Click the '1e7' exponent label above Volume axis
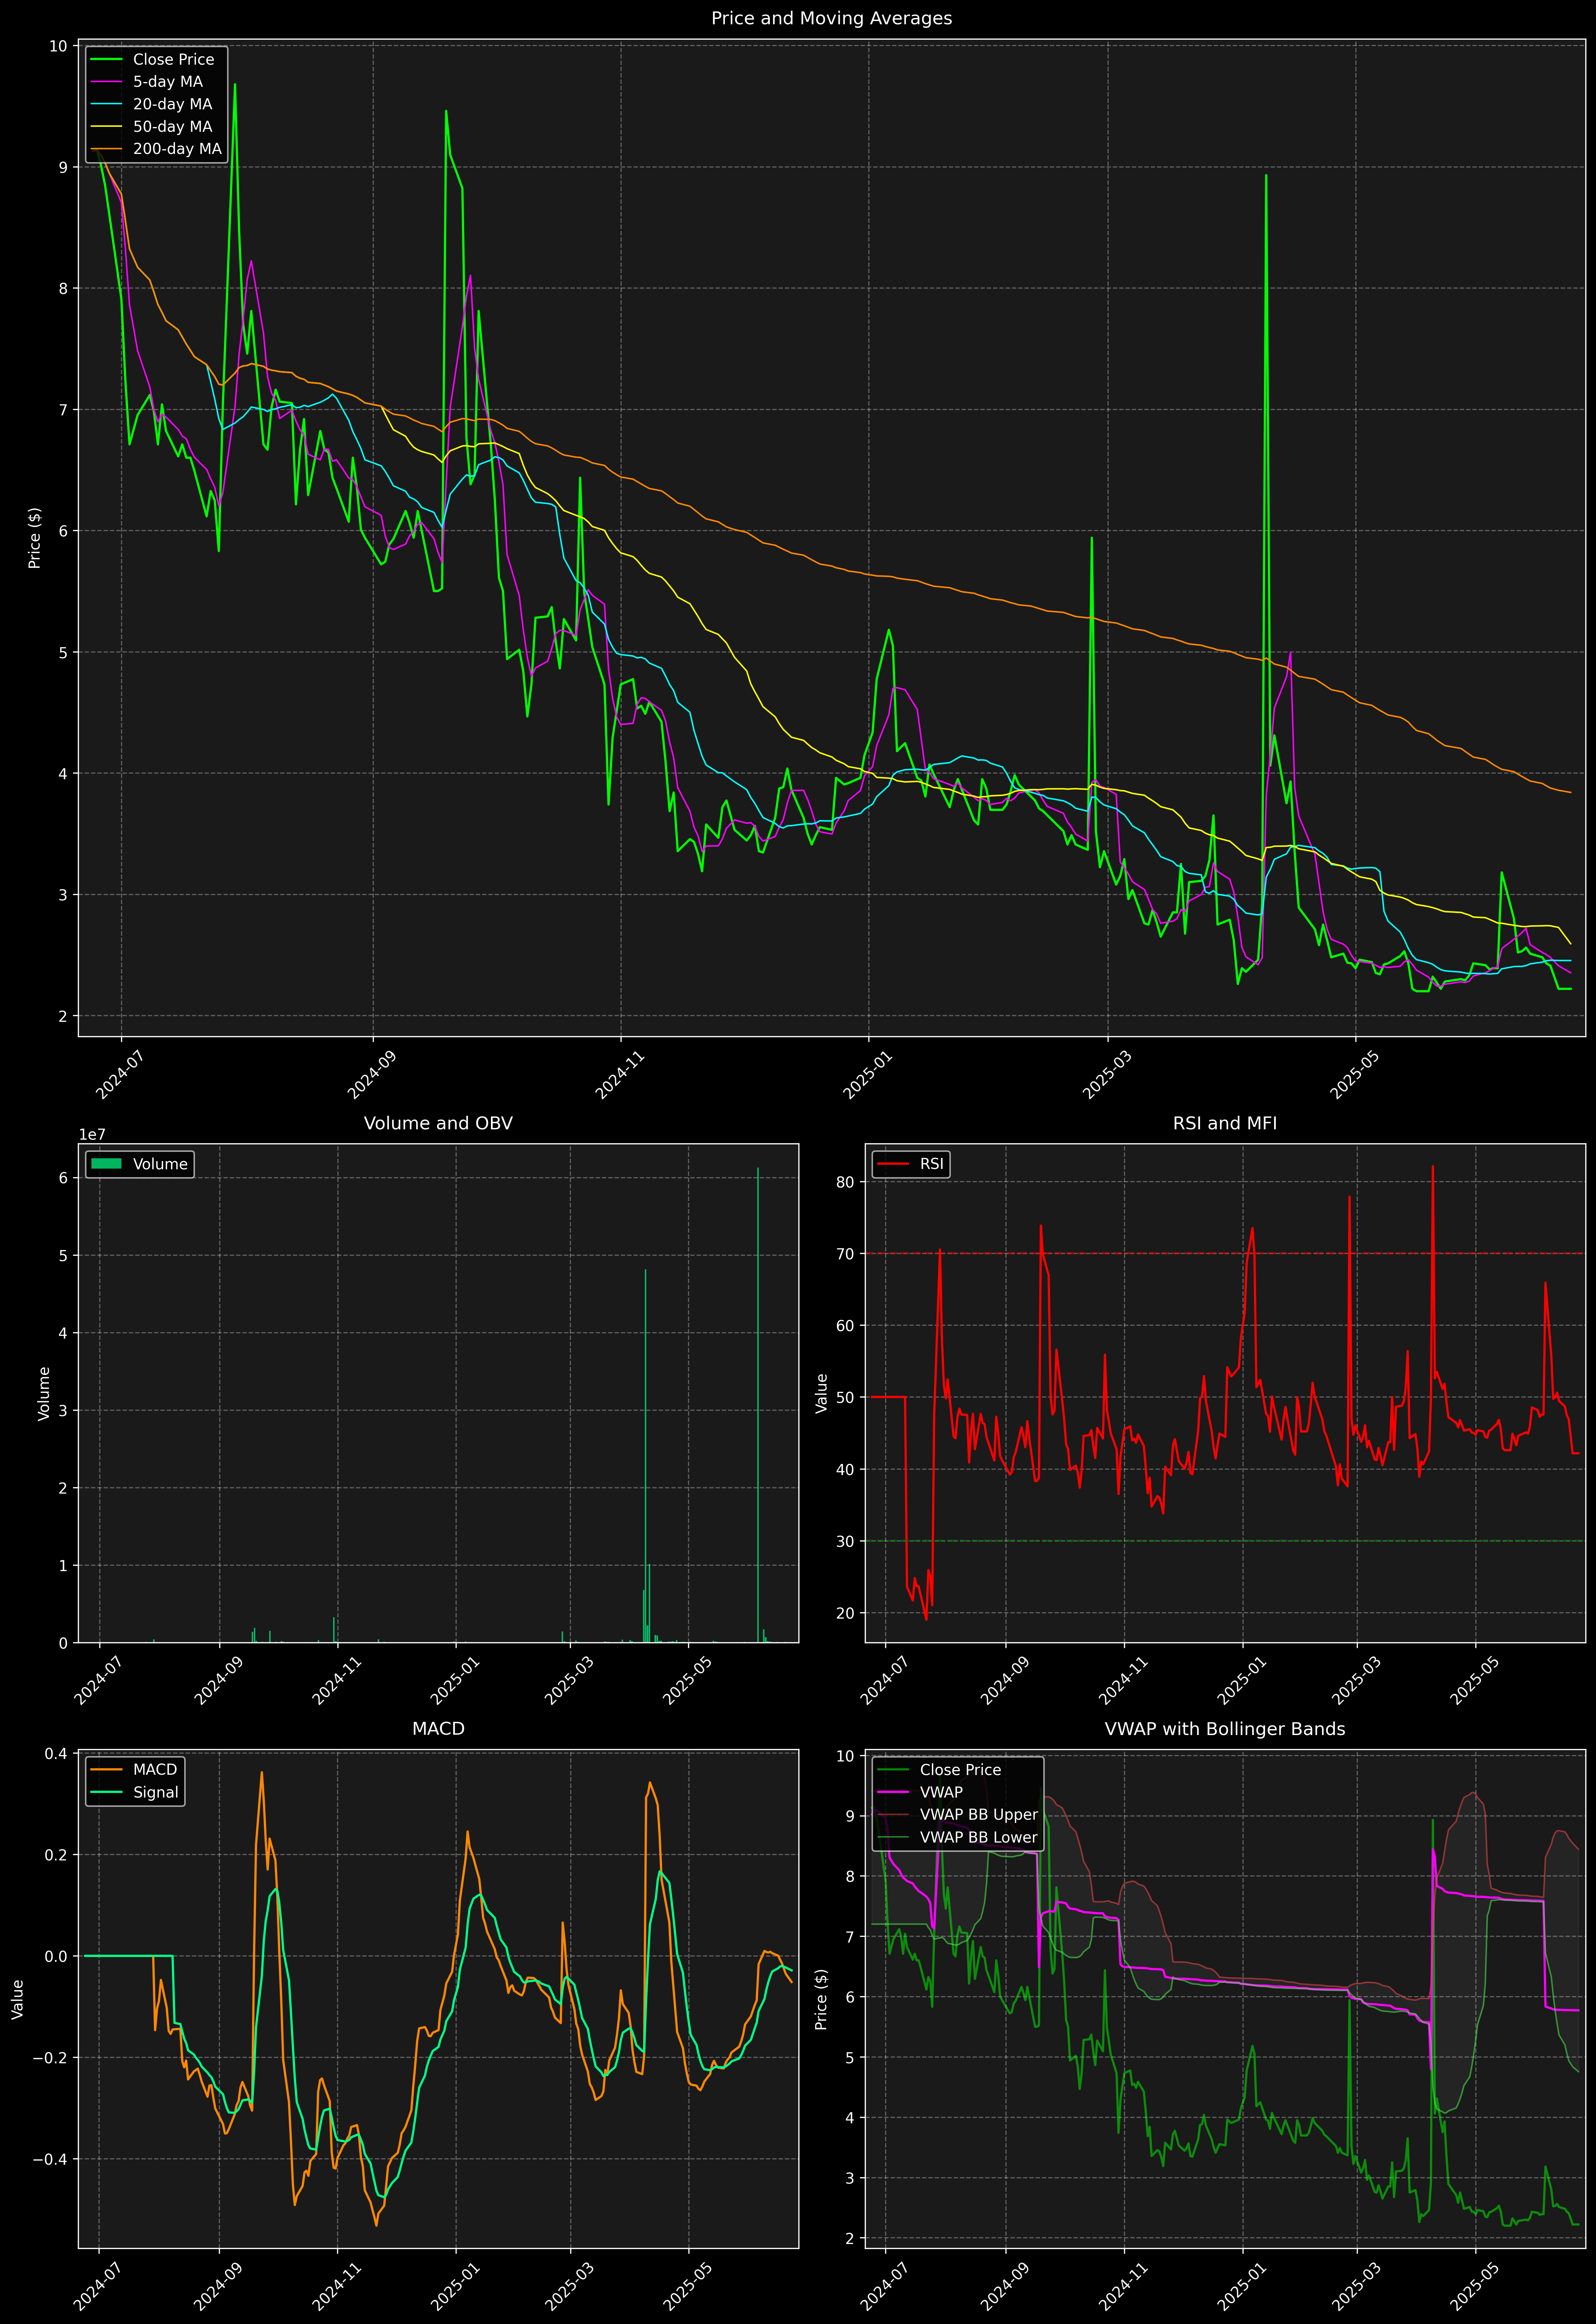1596x2324 pixels. coord(92,1135)
